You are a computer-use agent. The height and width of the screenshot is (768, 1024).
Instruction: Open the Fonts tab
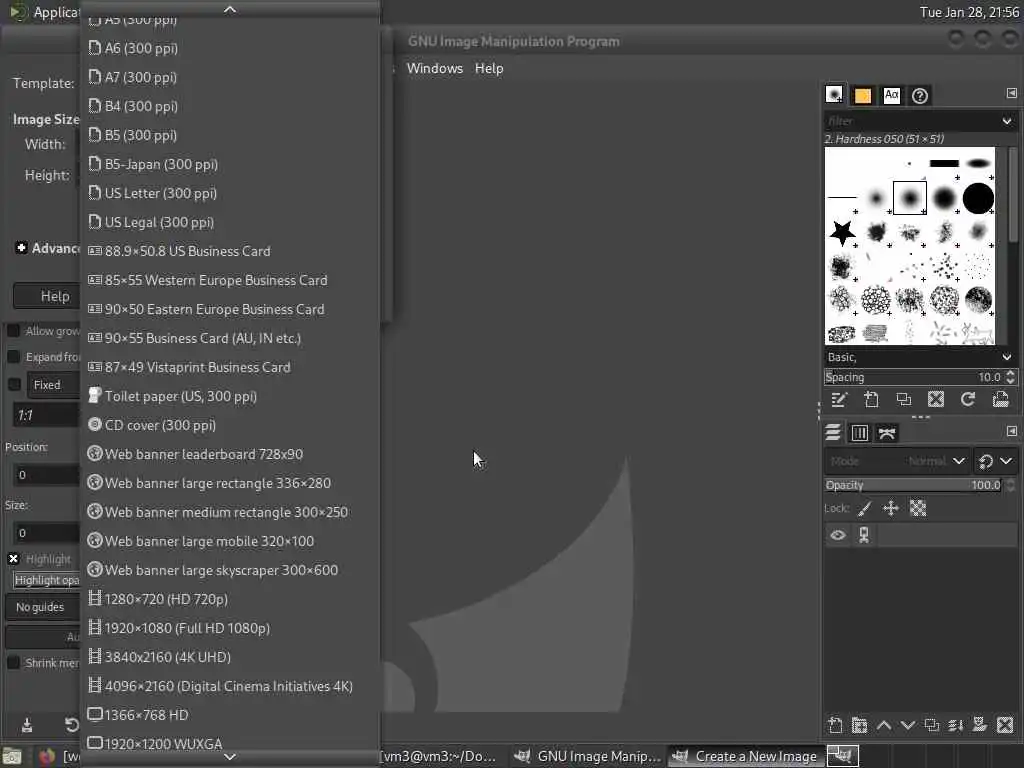coord(891,95)
